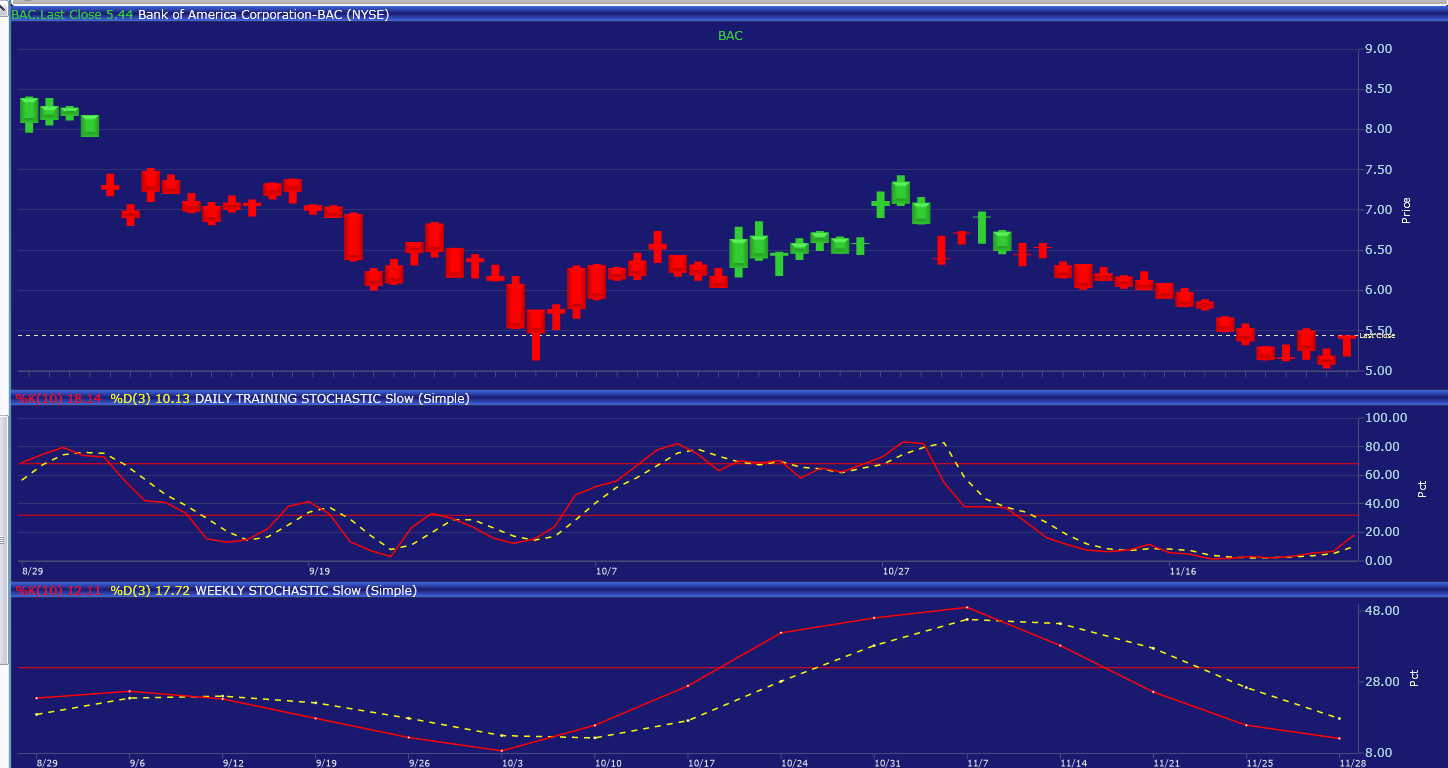Click the 20.00 level on daily stochastic axis
The image size is (1448, 768).
pyautogui.click(x=1382, y=532)
